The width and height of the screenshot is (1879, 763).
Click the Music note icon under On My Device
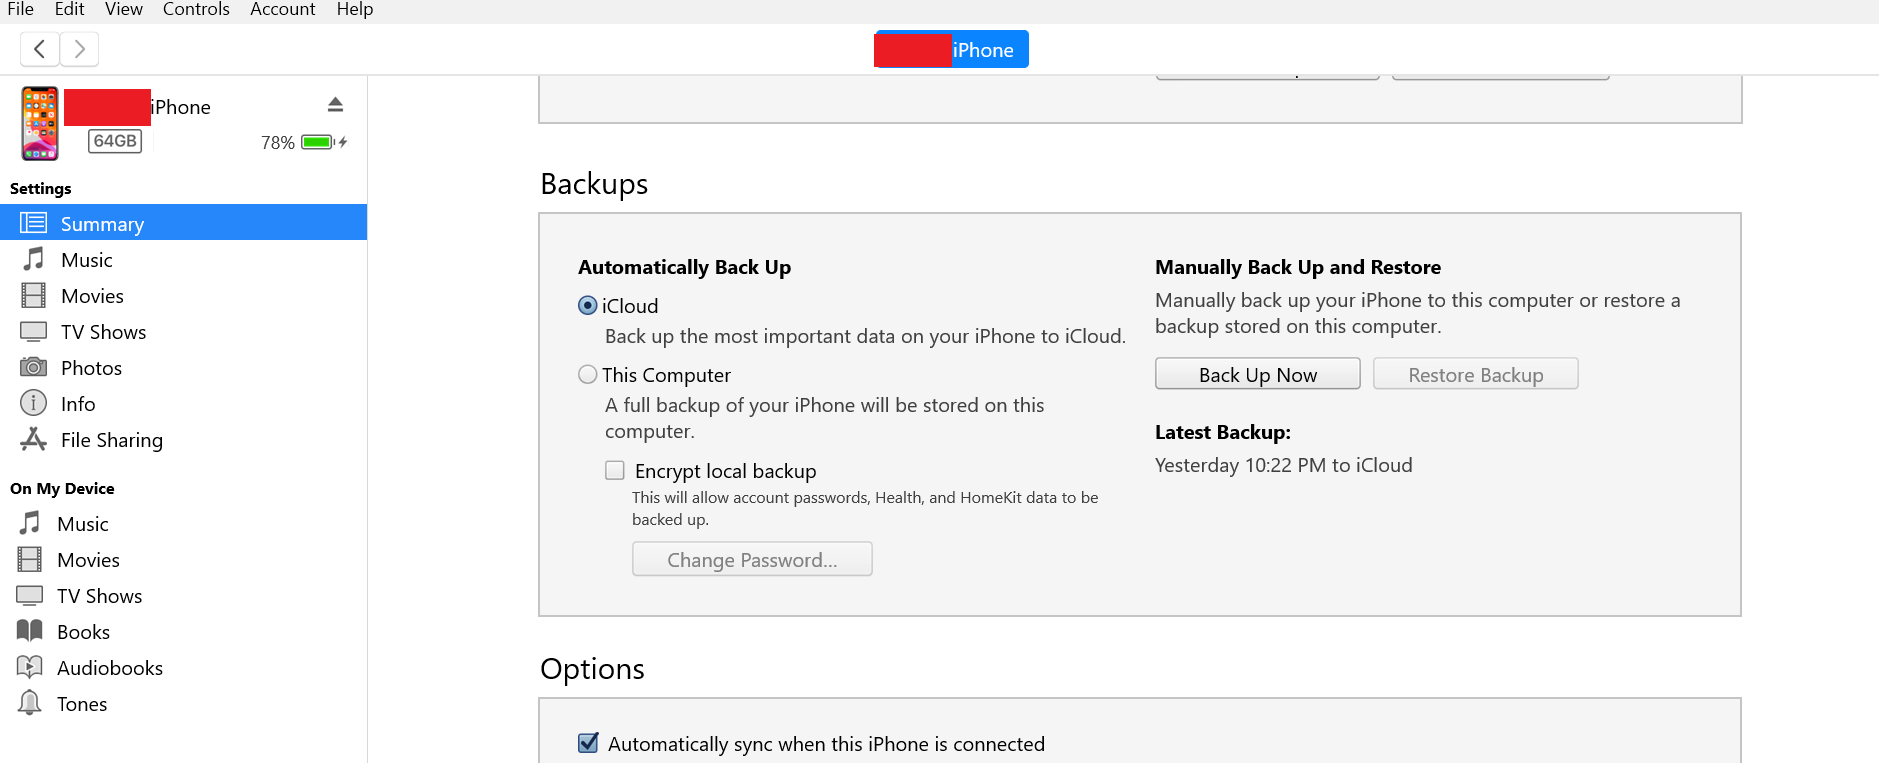pyautogui.click(x=30, y=523)
